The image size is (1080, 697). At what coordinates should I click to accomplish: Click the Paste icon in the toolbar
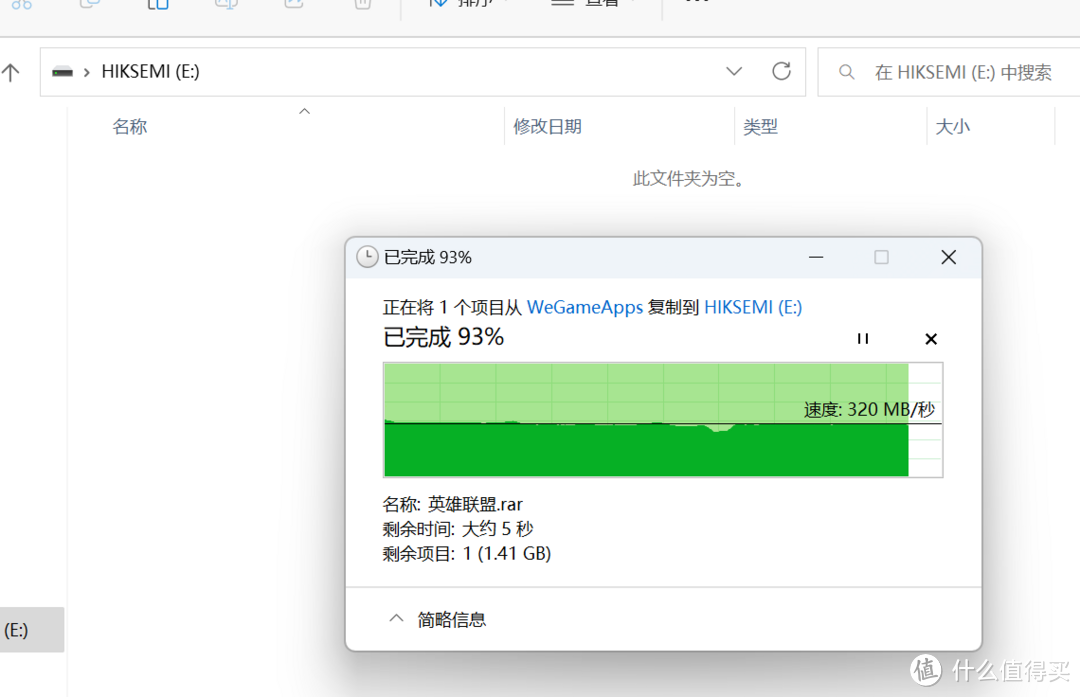click(x=157, y=5)
